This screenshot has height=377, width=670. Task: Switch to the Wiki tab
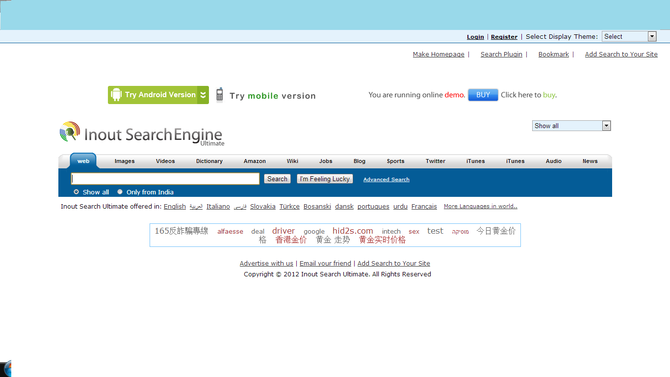pyautogui.click(x=292, y=161)
